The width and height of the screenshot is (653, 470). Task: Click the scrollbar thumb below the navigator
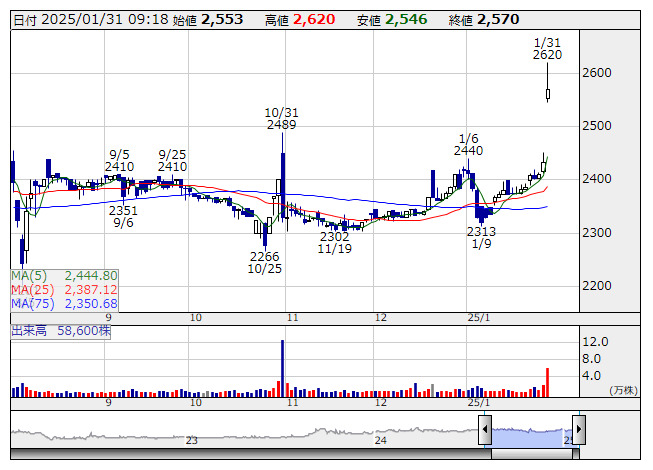click(534, 454)
